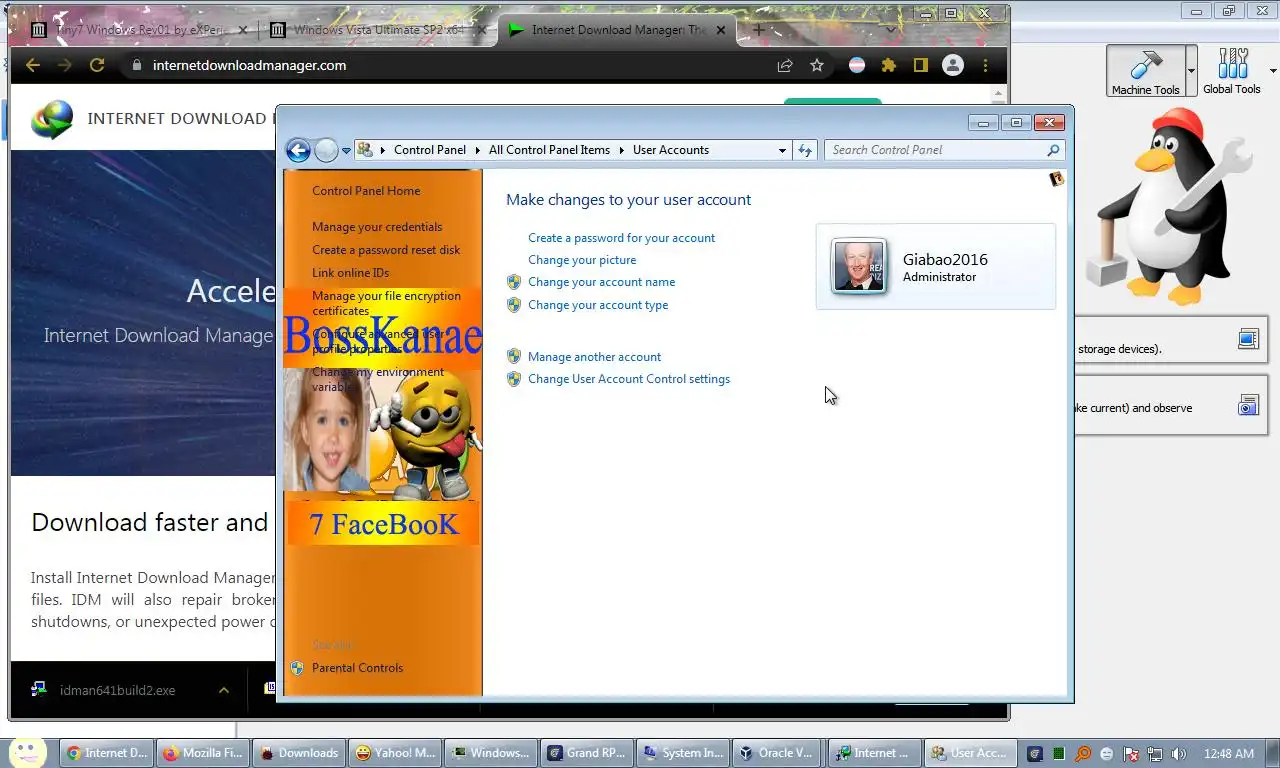Click Create a password for your account
The width and height of the screenshot is (1280, 768).
(x=621, y=238)
